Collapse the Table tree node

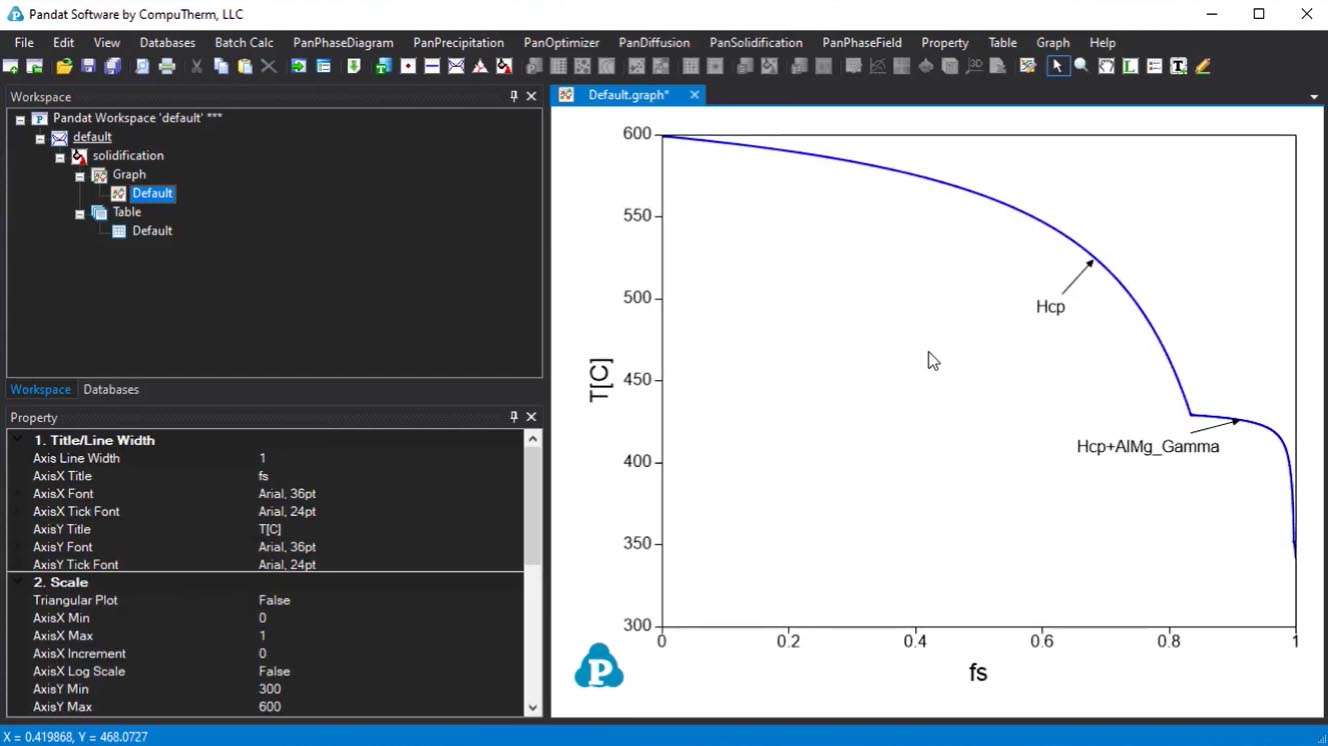tap(80, 214)
